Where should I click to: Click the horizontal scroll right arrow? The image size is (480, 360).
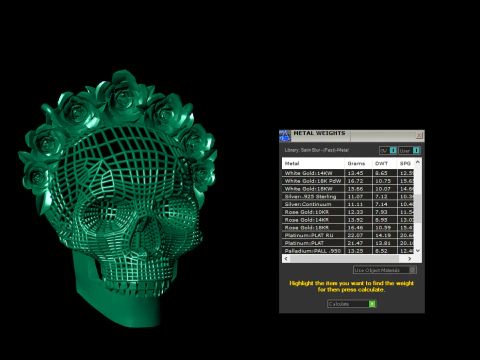click(410, 259)
